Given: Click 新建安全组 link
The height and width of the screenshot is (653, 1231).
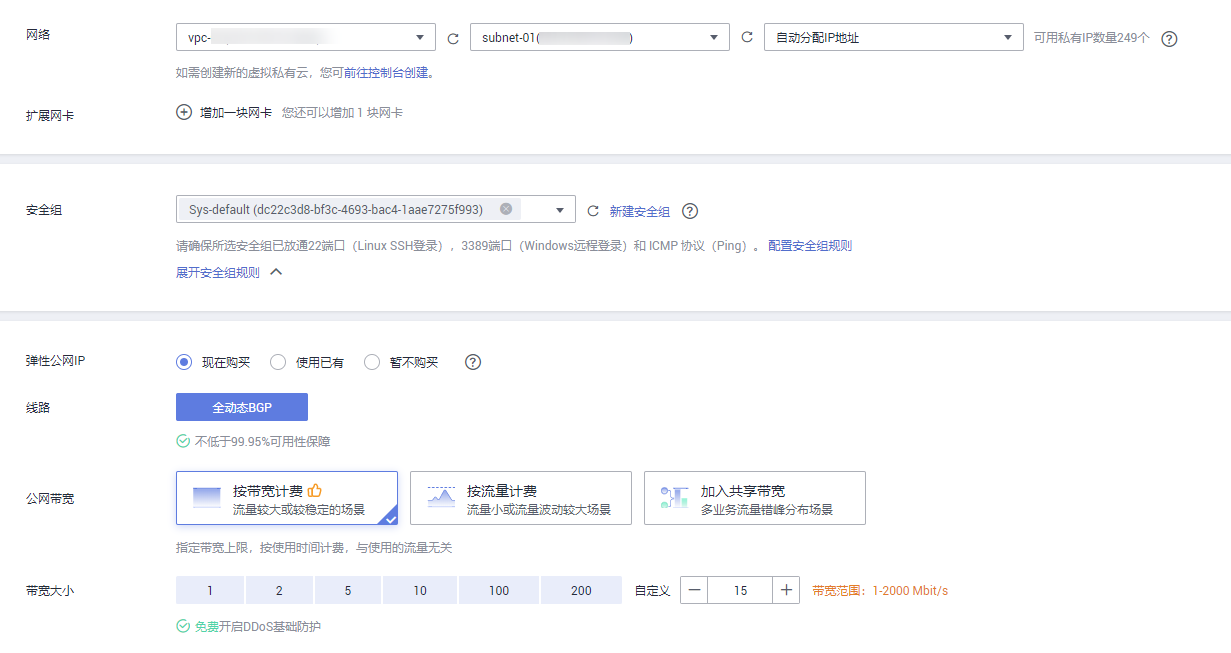Looking at the screenshot, I should (640, 211).
